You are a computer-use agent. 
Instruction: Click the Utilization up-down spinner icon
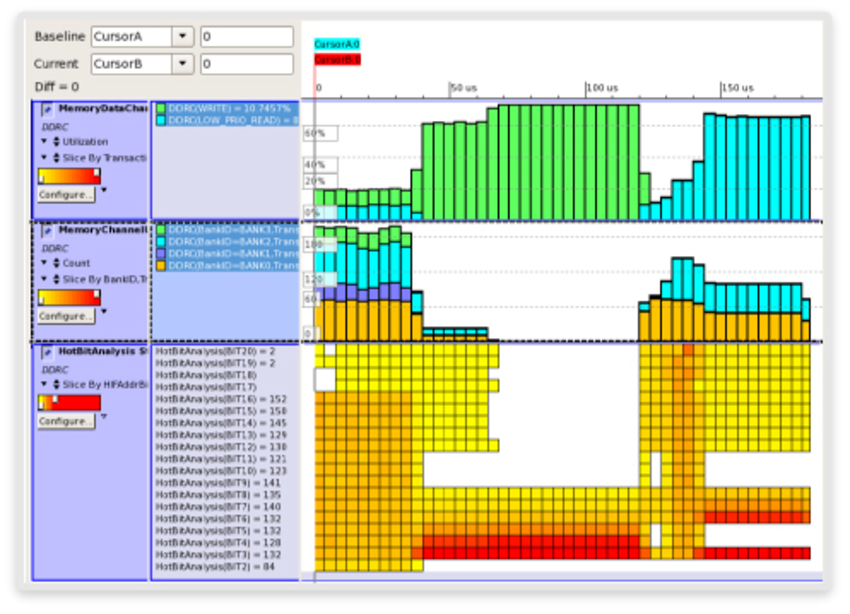(x=56, y=142)
